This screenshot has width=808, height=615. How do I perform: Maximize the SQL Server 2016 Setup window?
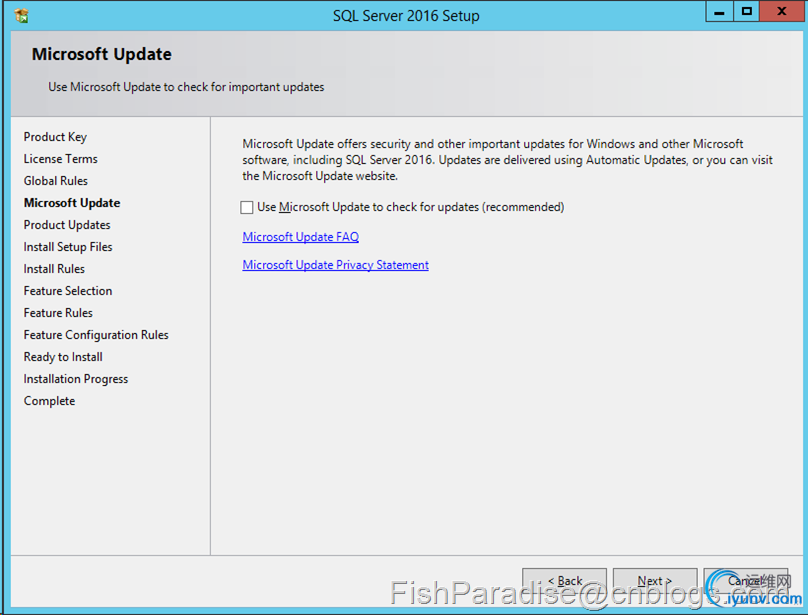746,11
